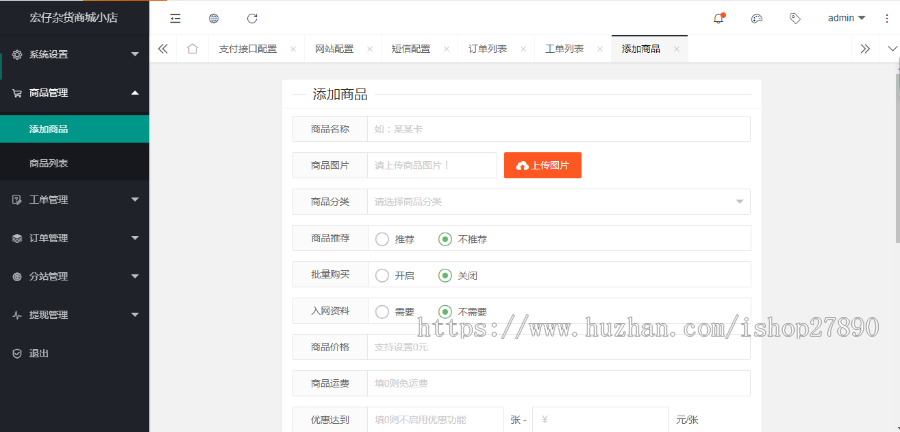
Task: Click the page vertical scrollbar
Action: click(x=897, y=158)
